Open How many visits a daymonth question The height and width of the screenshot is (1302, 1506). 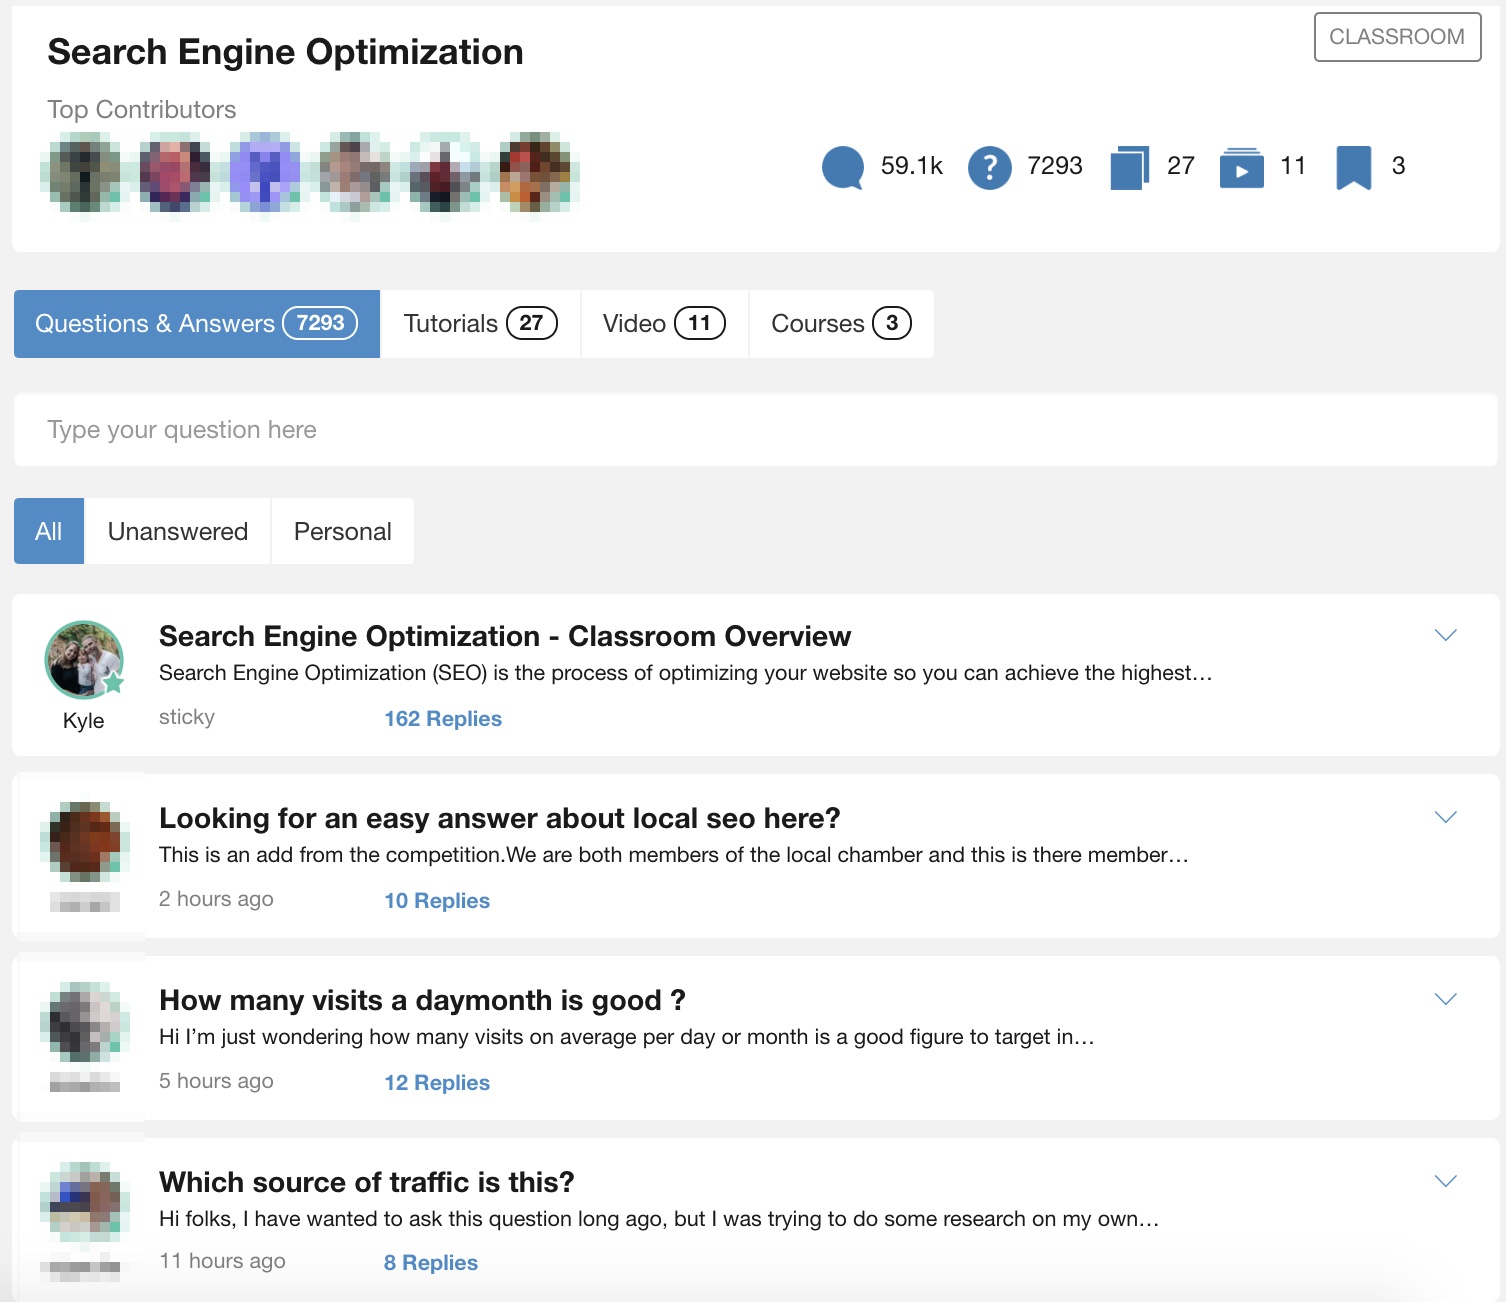(422, 1000)
